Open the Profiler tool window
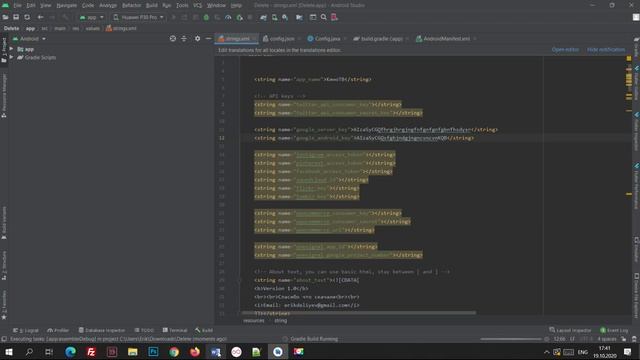Image resolution: width=640 pixels, height=360 pixels. point(58,330)
